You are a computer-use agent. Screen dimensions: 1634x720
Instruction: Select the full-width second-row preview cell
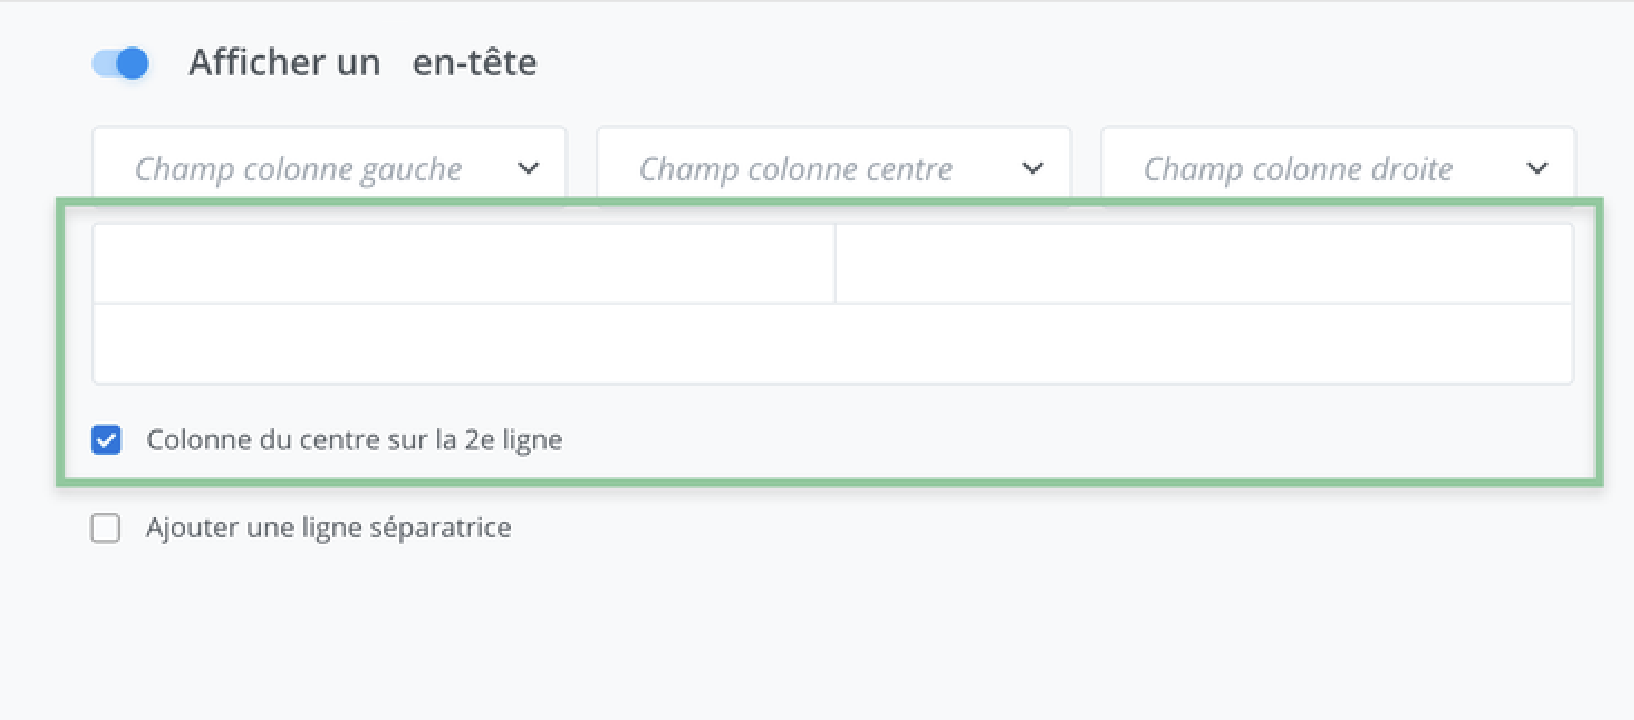[833, 344]
